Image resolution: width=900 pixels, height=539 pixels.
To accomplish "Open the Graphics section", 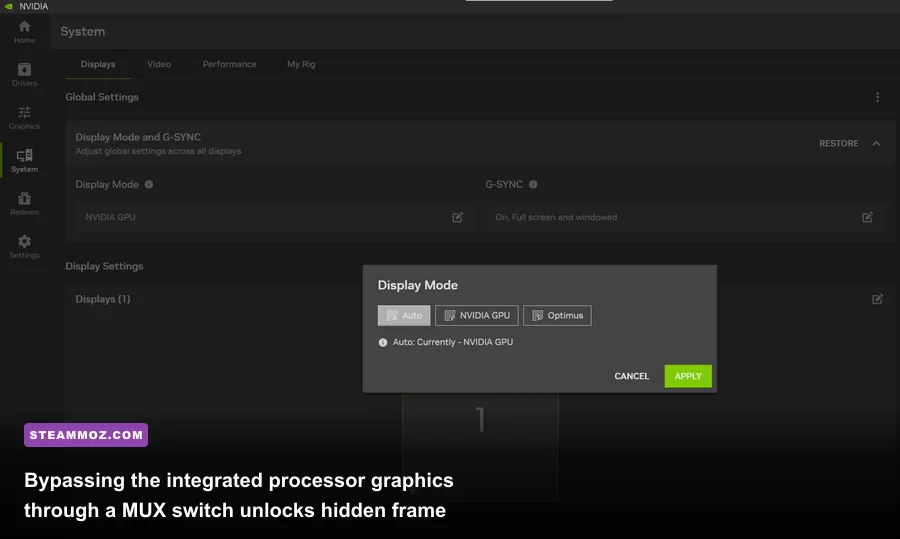I will click(24, 118).
